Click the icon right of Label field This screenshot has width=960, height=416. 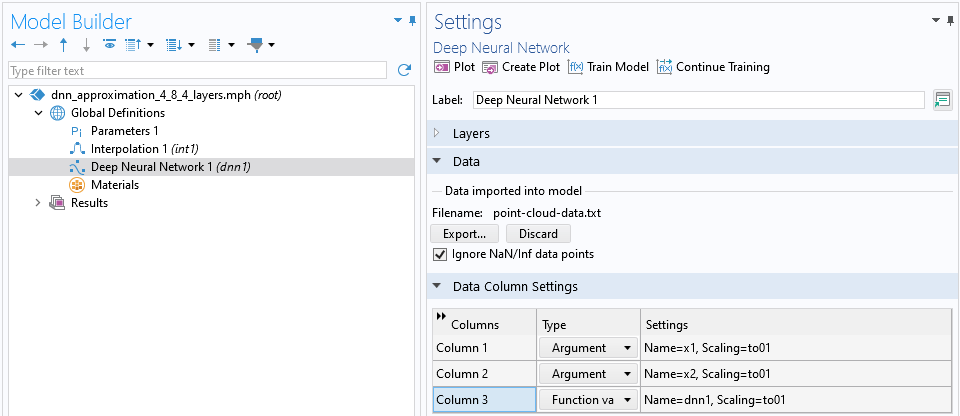point(941,99)
